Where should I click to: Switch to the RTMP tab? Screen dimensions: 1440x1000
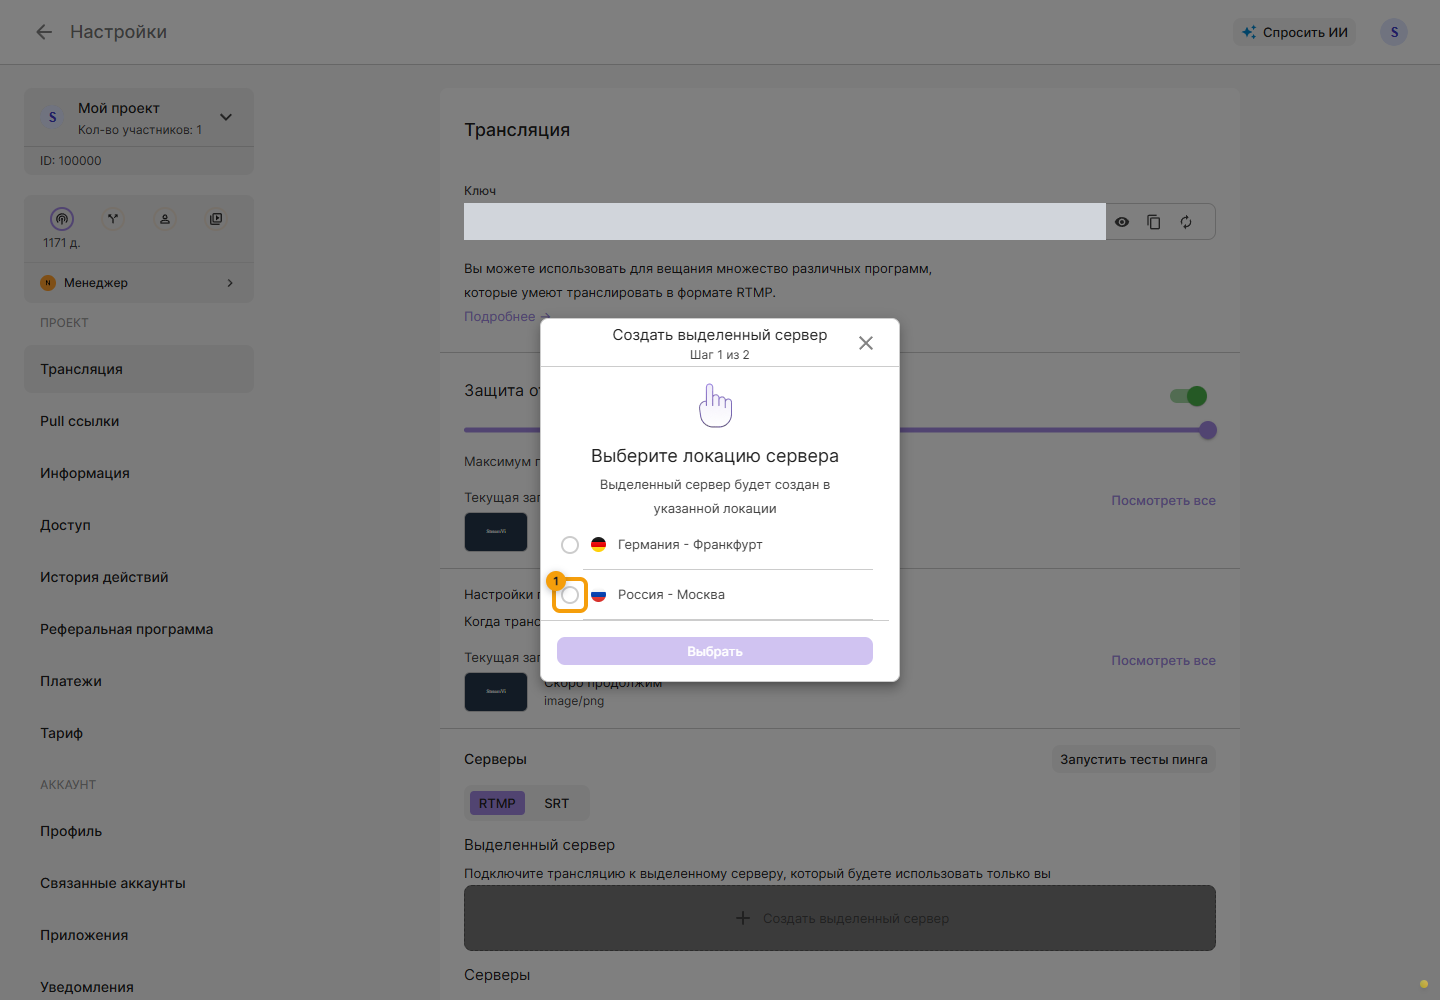click(x=497, y=803)
